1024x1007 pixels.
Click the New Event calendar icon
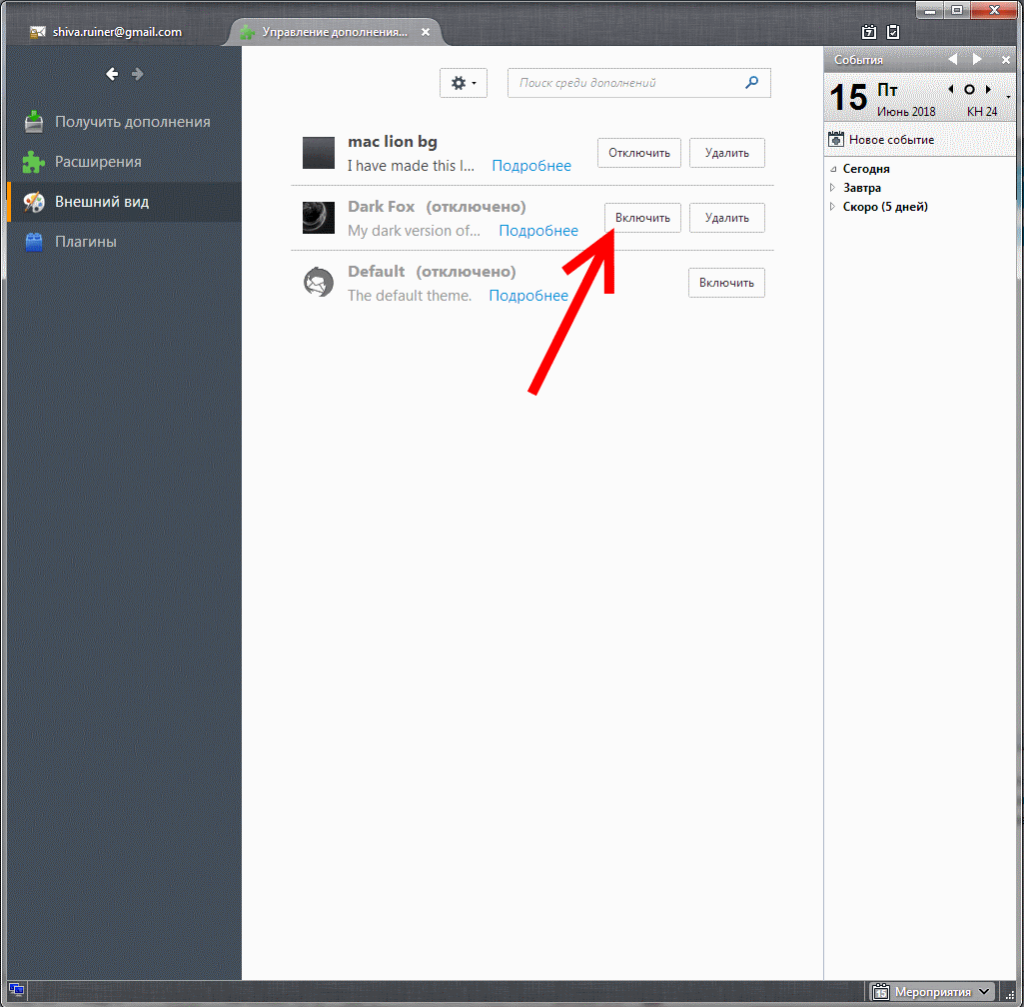pyautogui.click(x=837, y=140)
